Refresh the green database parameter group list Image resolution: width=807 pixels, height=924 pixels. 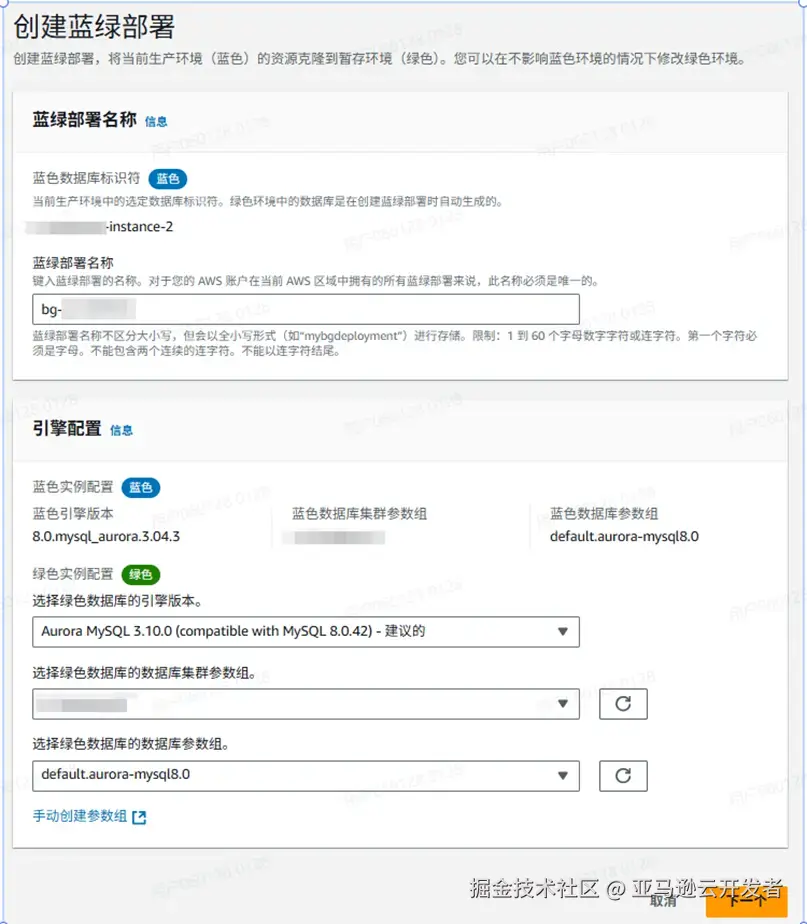(x=623, y=776)
